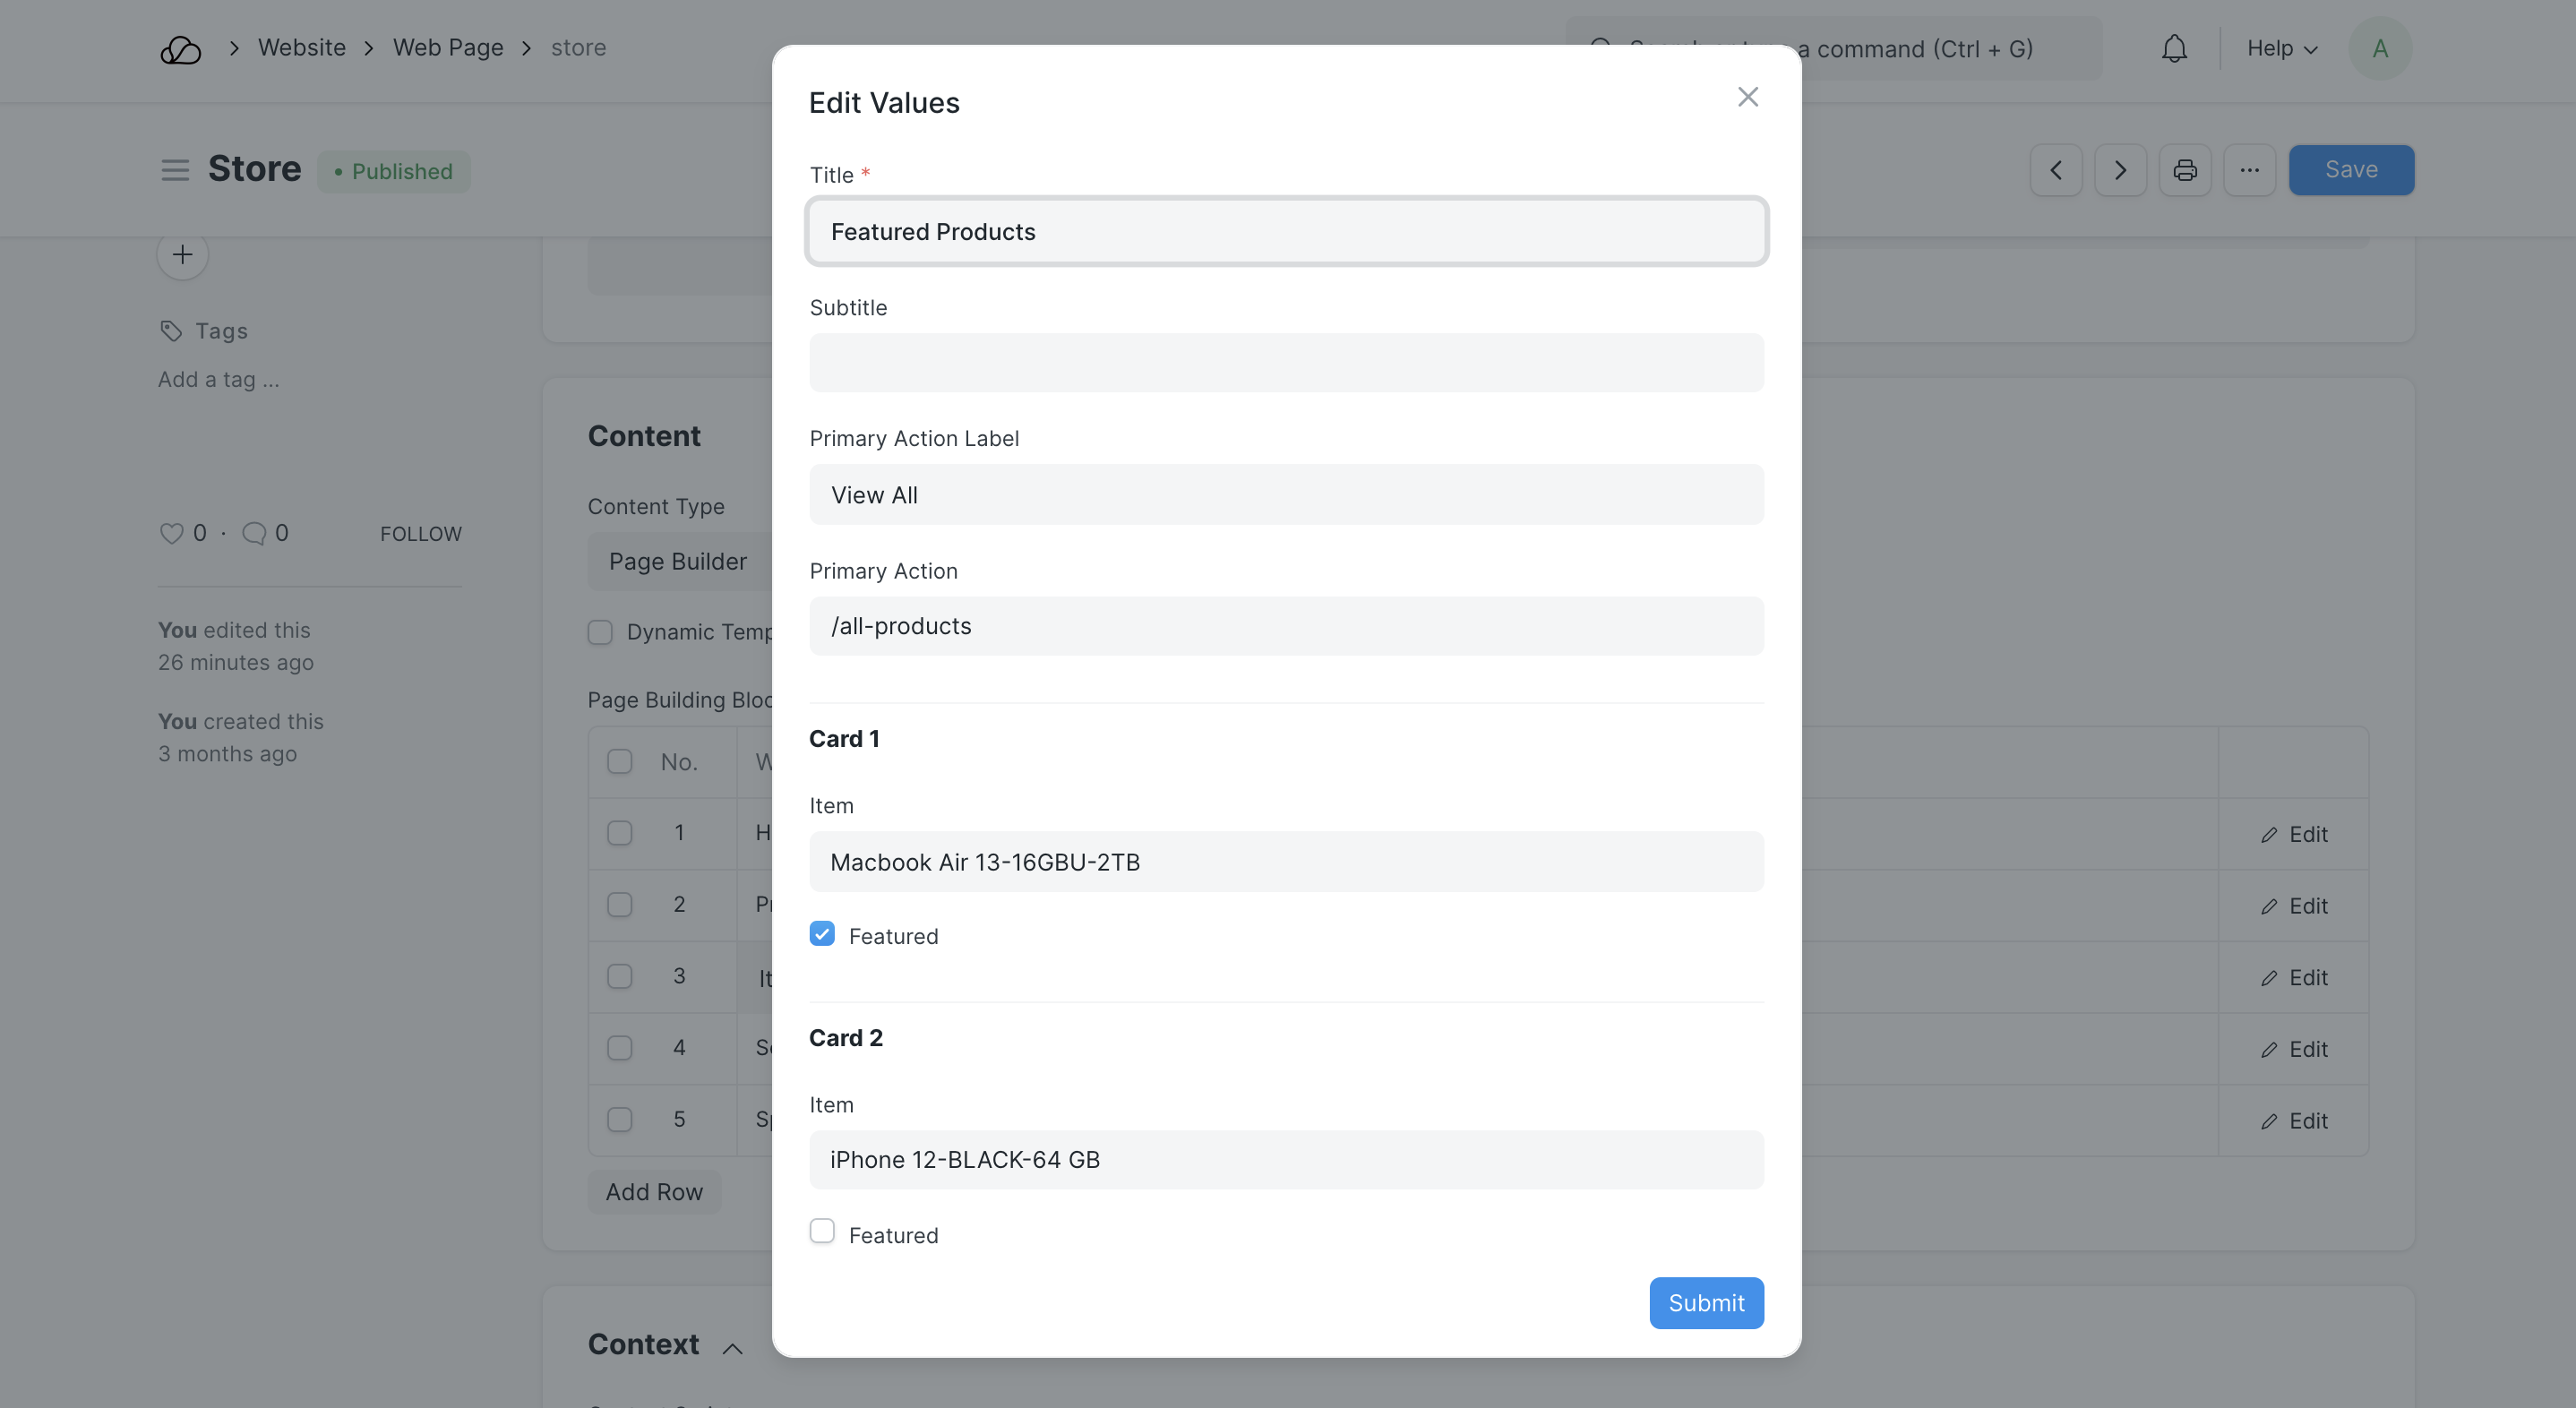Uncheck Featured for Card 1

pyautogui.click(x=822, y=934)
